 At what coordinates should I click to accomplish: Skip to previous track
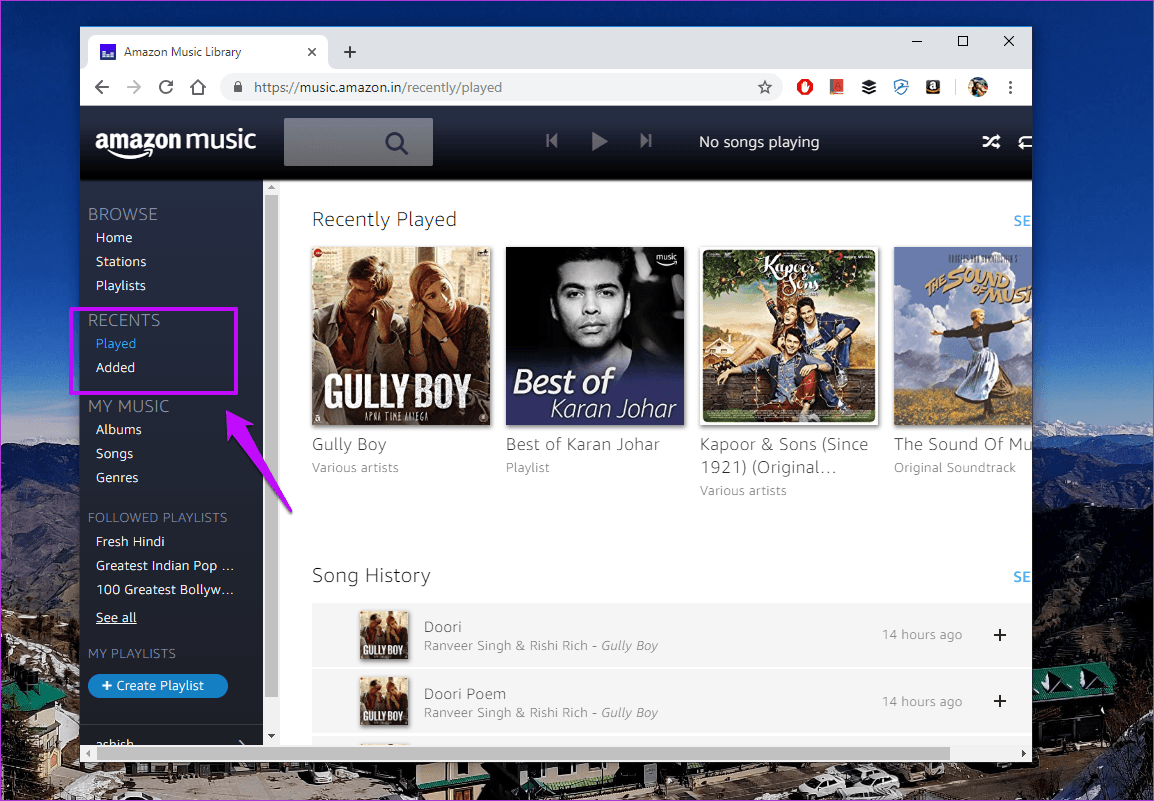point(552,141)
